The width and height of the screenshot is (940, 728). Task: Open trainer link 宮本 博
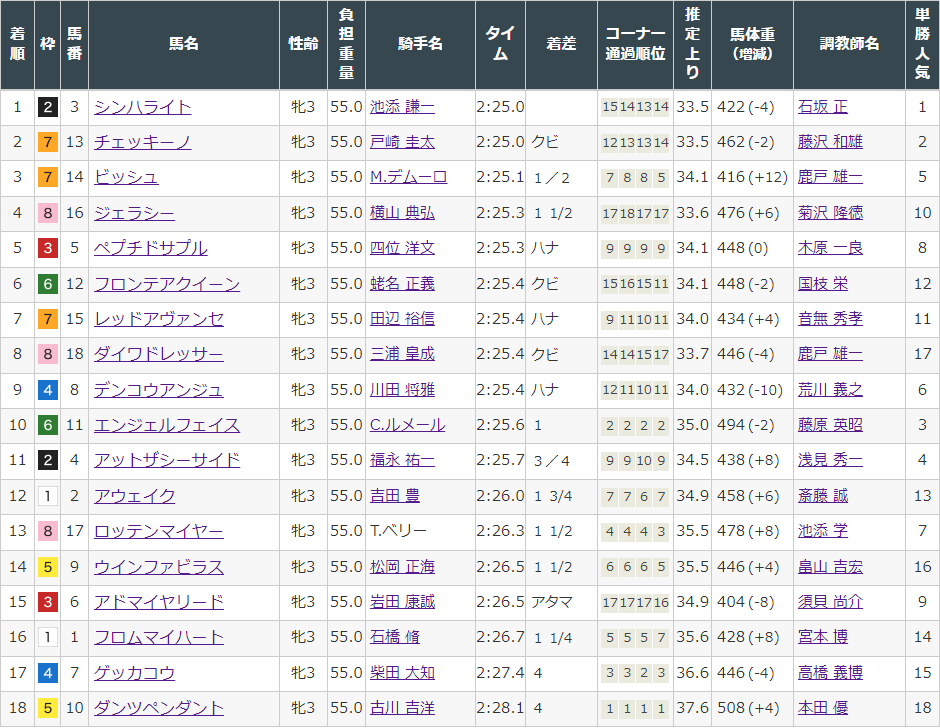click(x=822, y=637)
